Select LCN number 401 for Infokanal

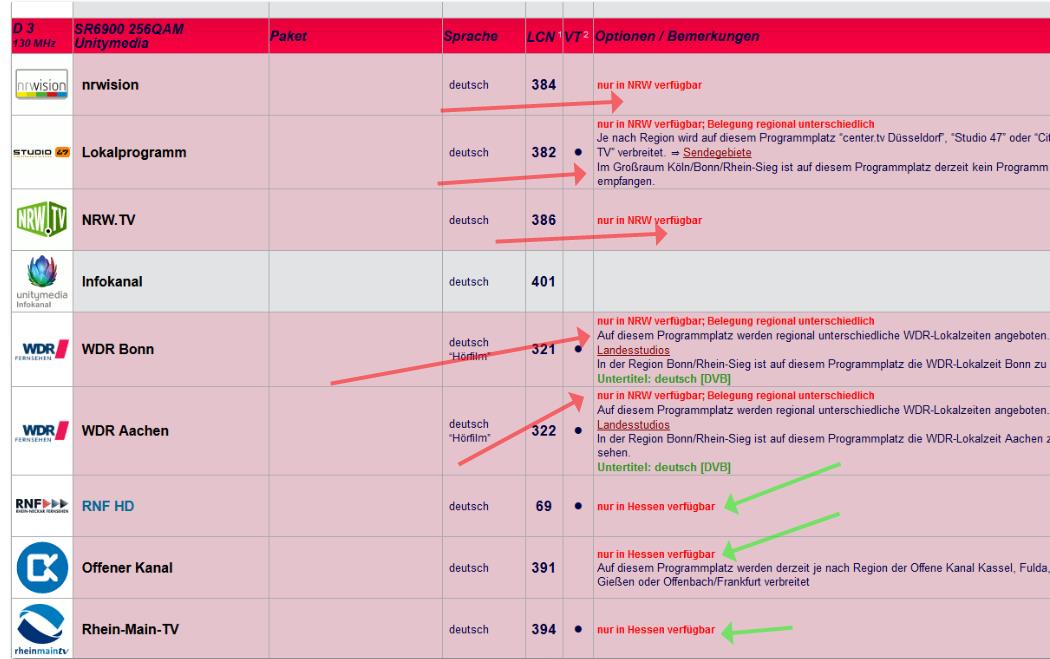click(x=543, y=282)
